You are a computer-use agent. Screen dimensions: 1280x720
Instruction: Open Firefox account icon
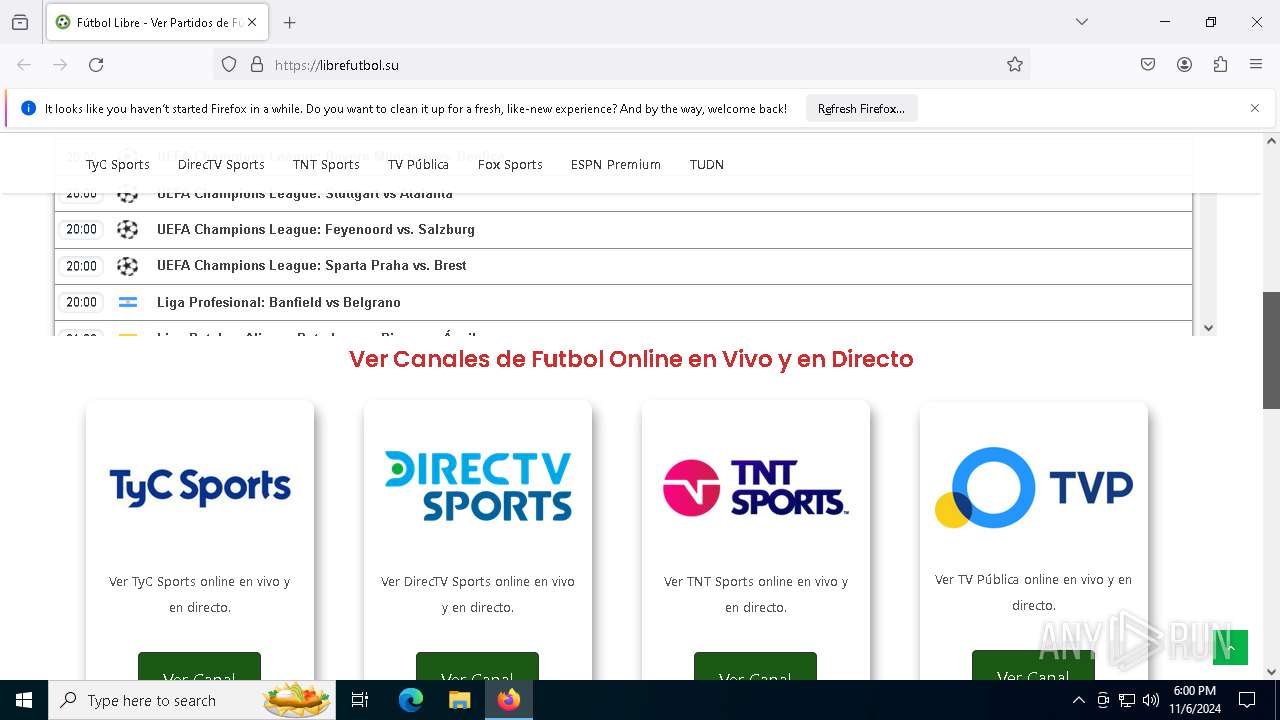click(1184, 64)
